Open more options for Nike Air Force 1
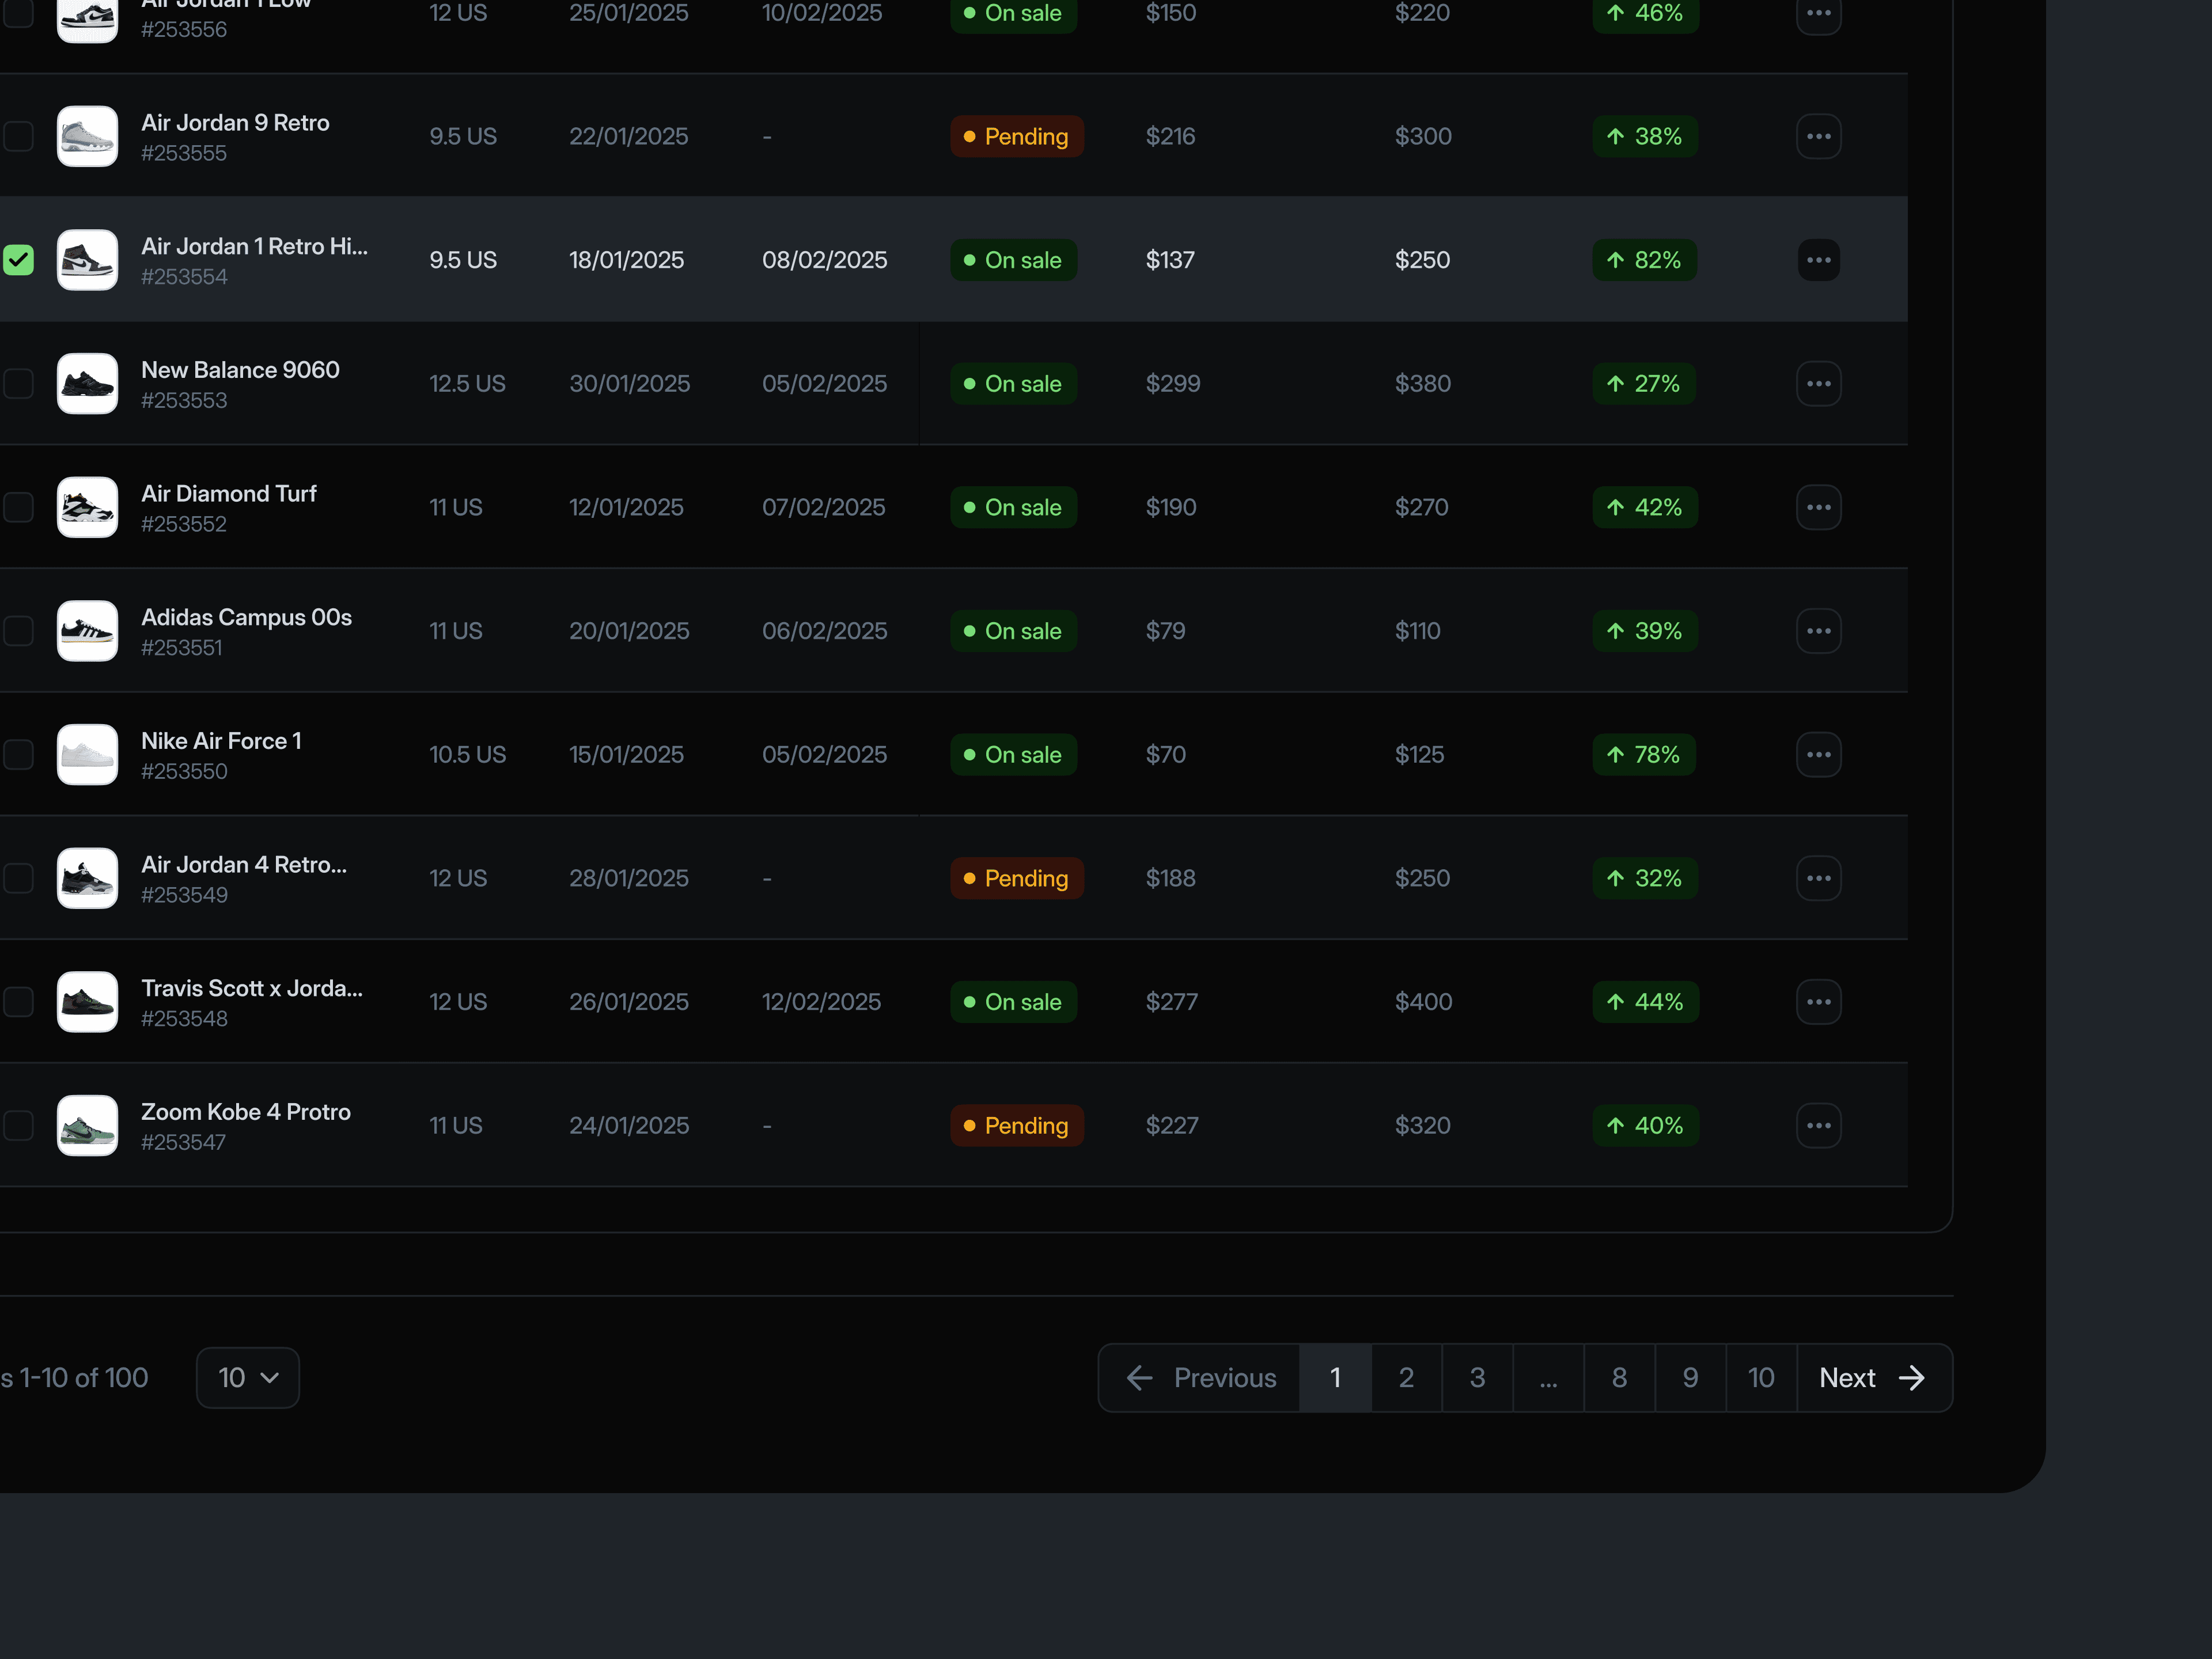Viewport: 2212px width, 1659px height. (1818, 755)
